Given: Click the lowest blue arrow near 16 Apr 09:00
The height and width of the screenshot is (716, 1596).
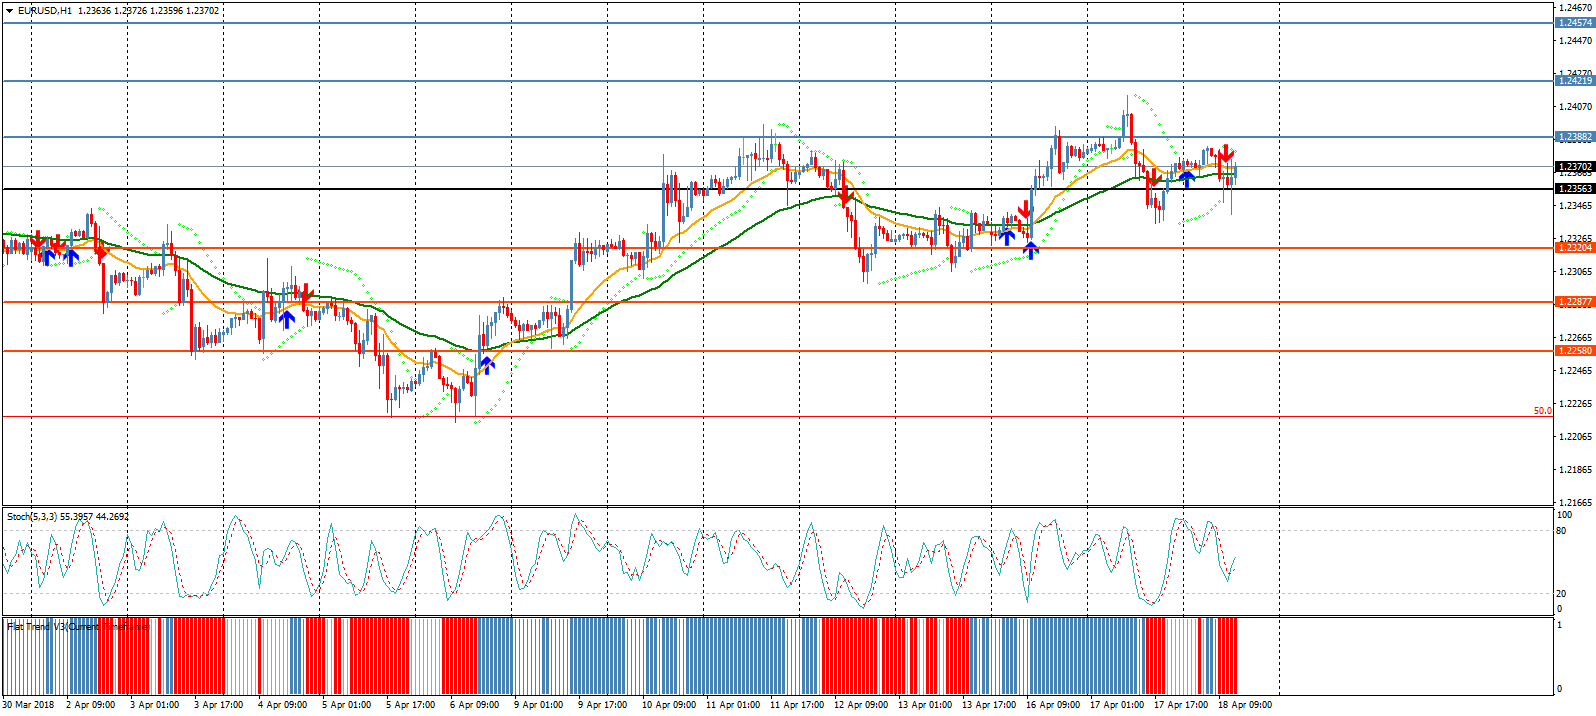Looking at the screenshot, I should coord(1030,250).
